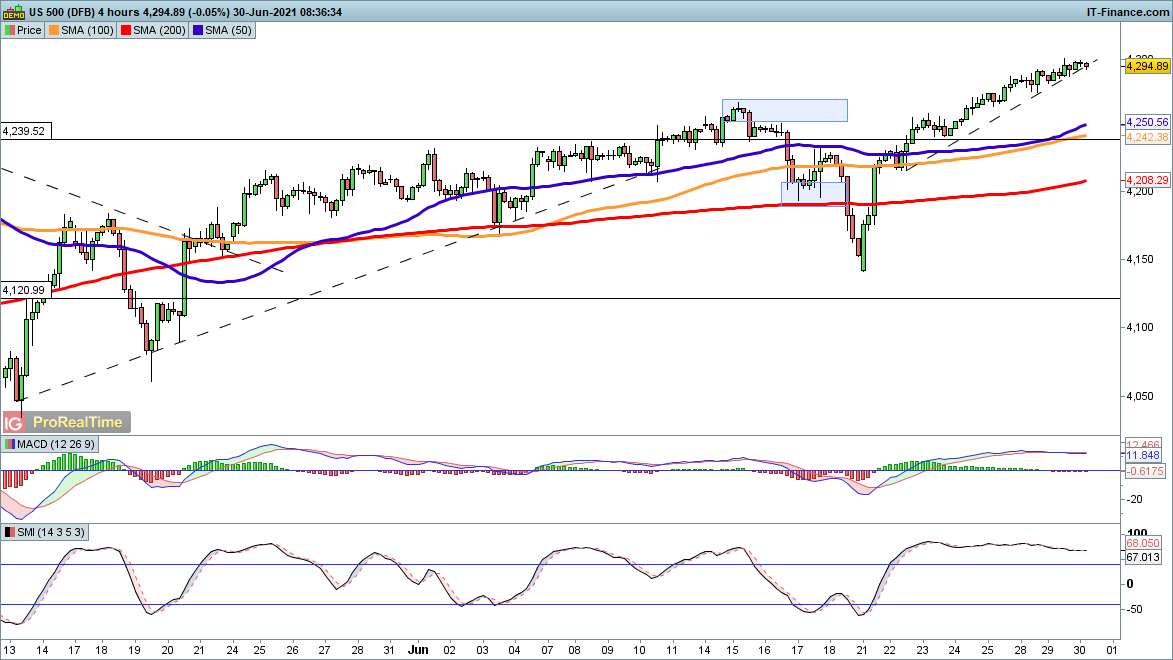Select the 4,294.89 current price tag
The image size is (1173, 660).
[x=1146, y=66]
